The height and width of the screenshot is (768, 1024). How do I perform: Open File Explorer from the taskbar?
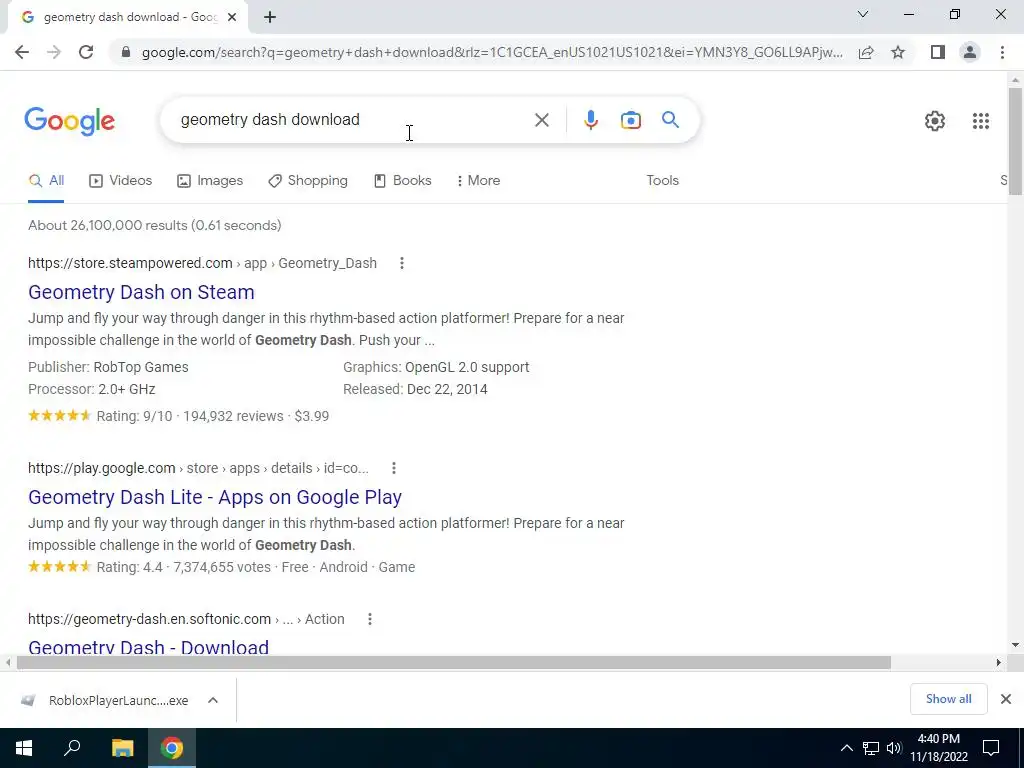(122, 748)
